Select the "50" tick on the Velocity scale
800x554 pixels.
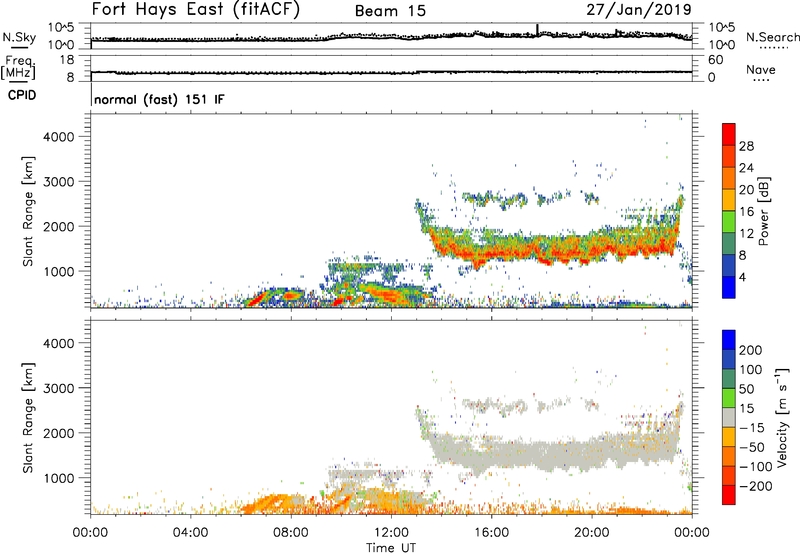[x=746, y=389]
